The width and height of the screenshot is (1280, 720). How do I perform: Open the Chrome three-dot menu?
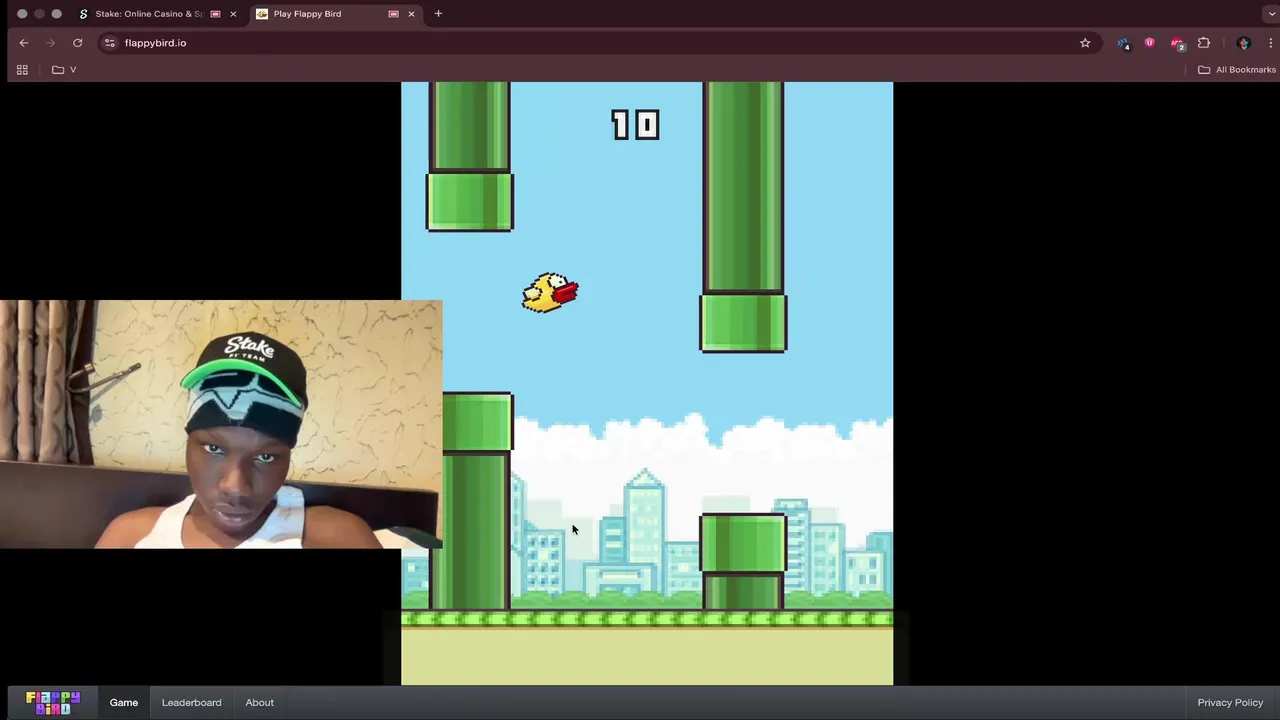(x=1270, y=43)
